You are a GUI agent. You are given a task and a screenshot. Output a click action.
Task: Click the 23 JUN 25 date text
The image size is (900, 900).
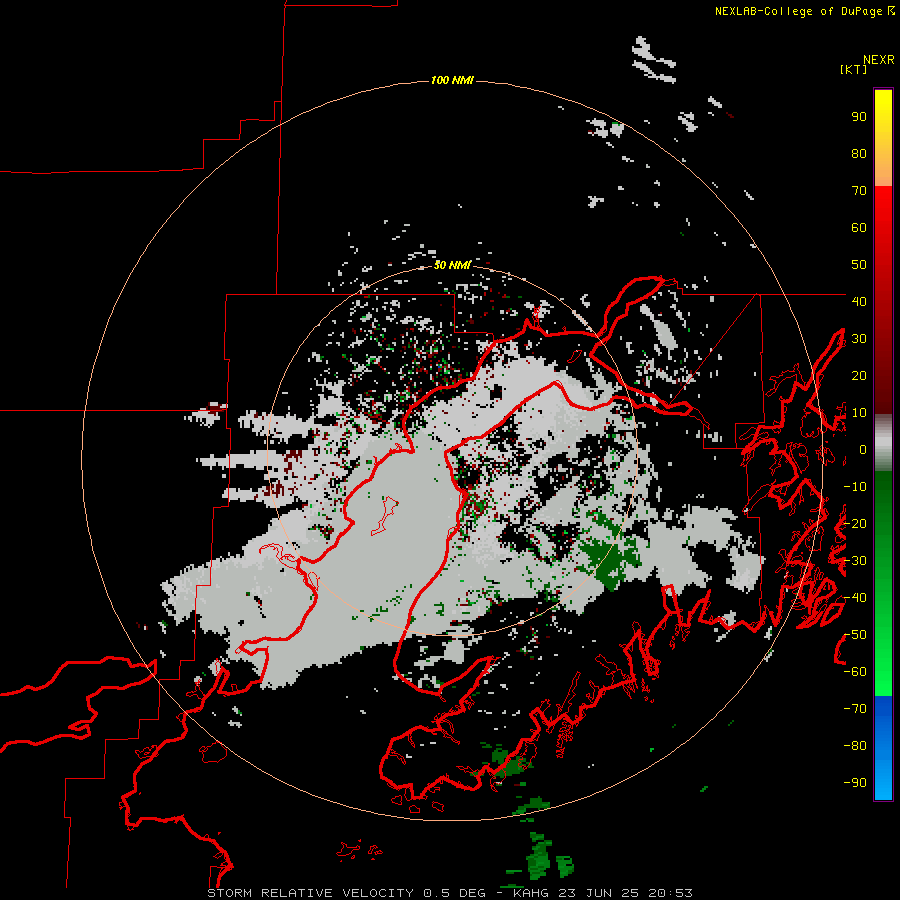(599, 893)
